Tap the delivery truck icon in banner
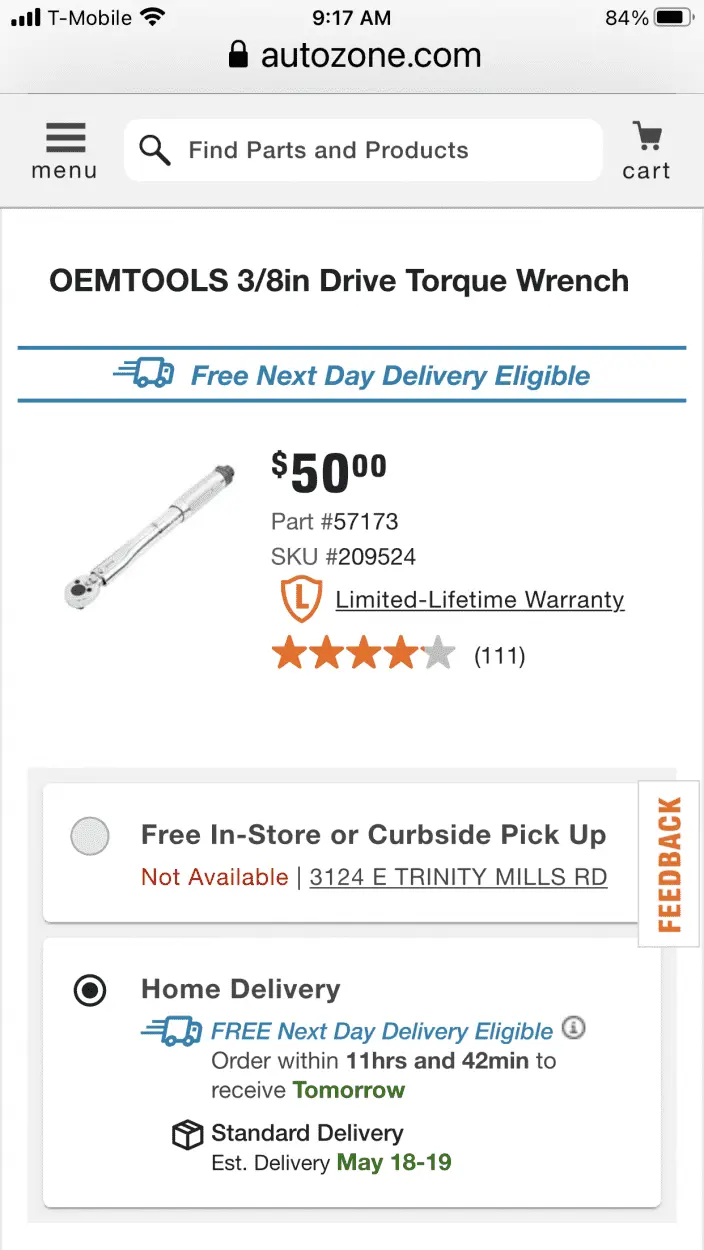This screenshot has width=704, height=1250. [x=145, y=375]
